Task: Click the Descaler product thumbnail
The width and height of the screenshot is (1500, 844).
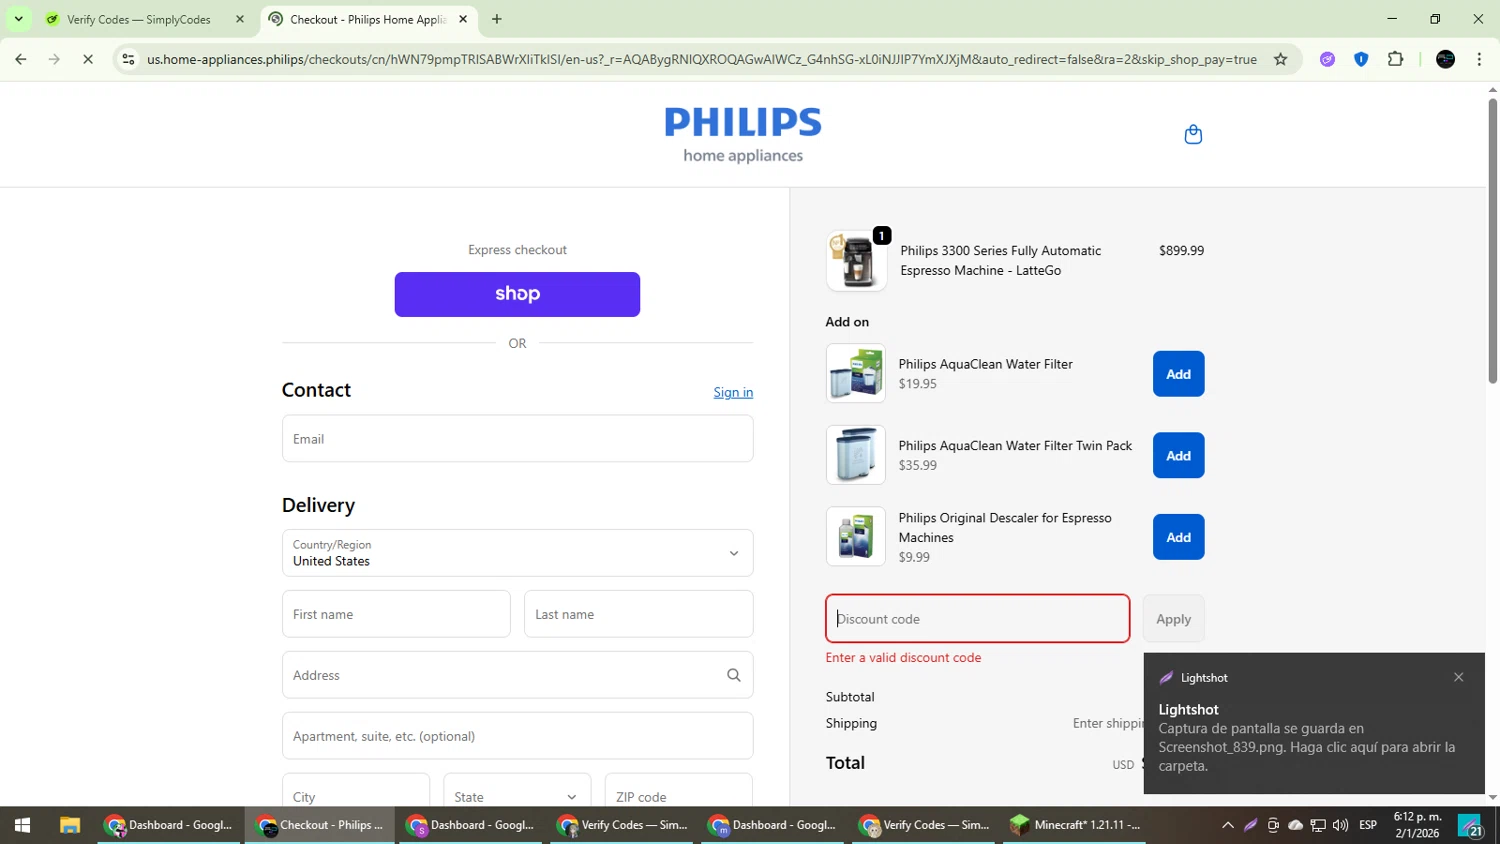Action: [x=856, y=536]
